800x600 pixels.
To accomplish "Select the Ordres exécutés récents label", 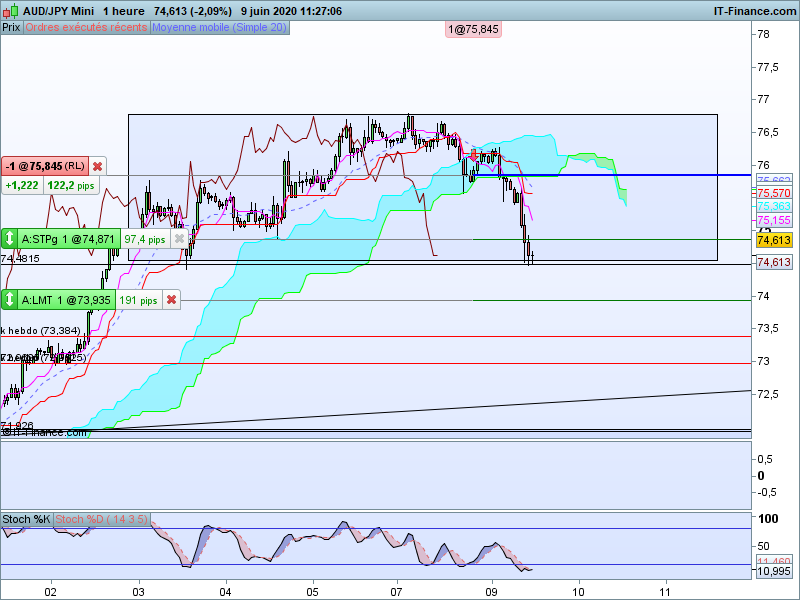I will (86, 28).
